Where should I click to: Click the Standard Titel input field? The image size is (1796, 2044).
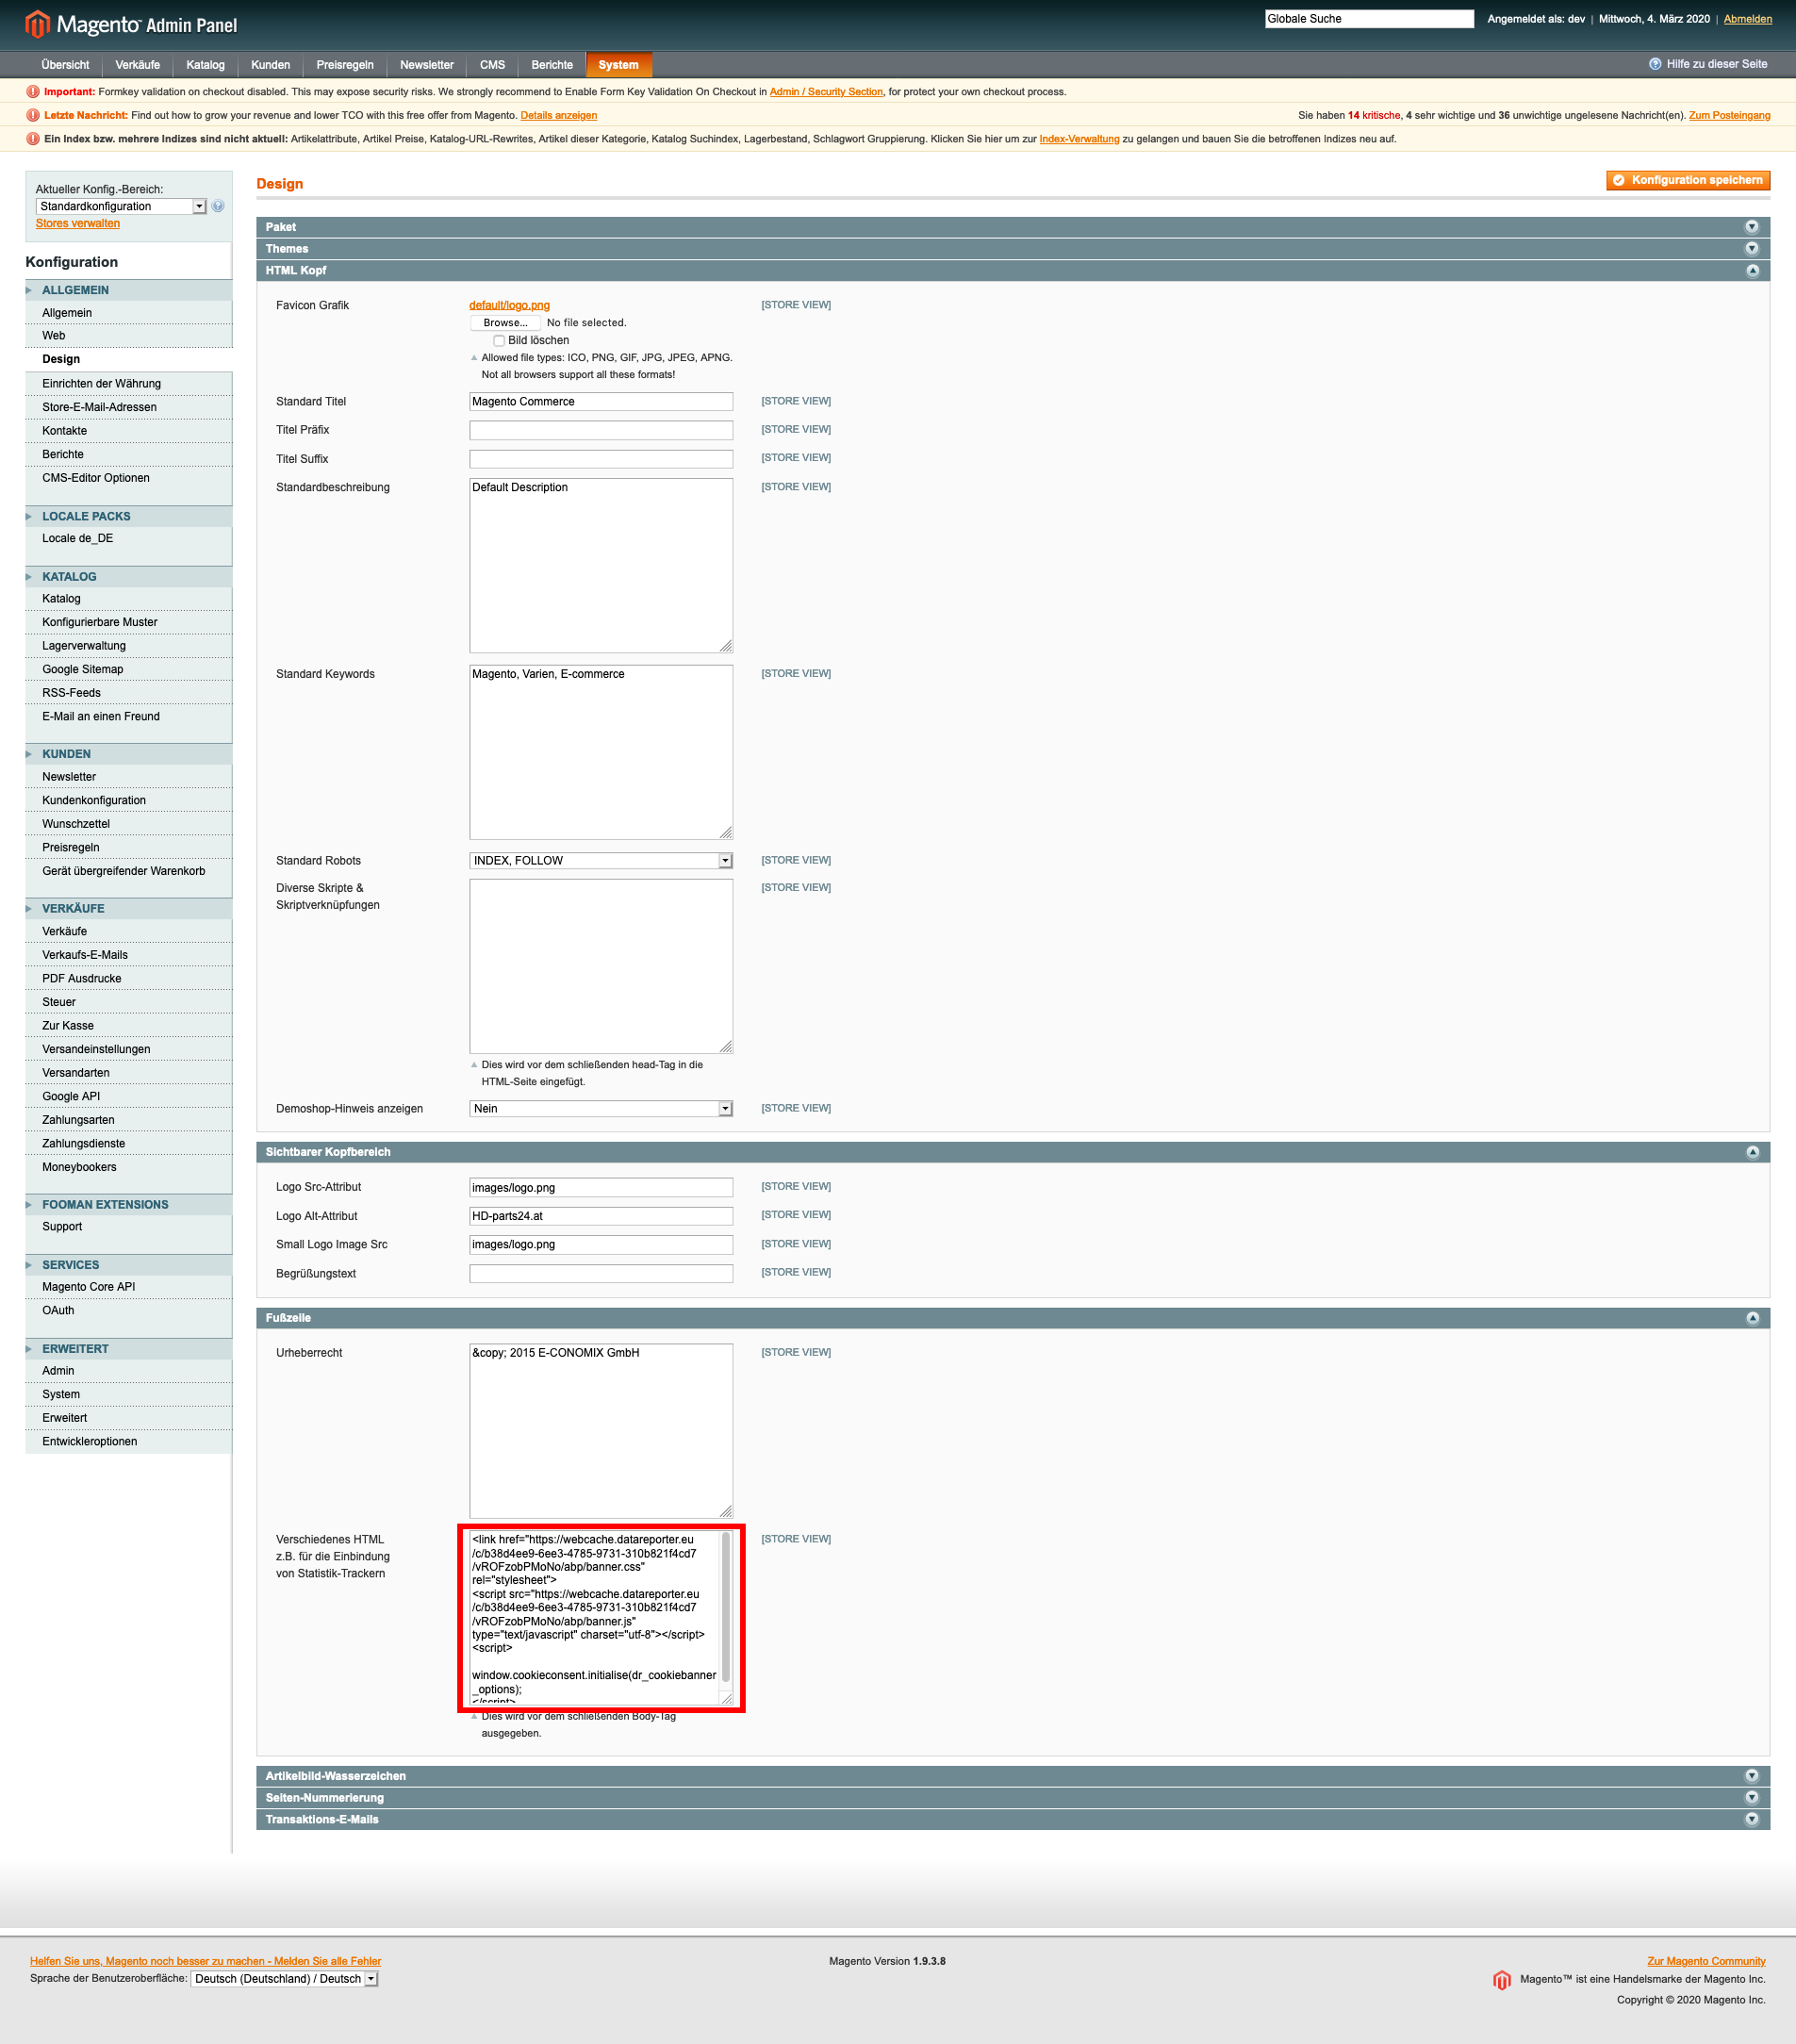[601, 401]
